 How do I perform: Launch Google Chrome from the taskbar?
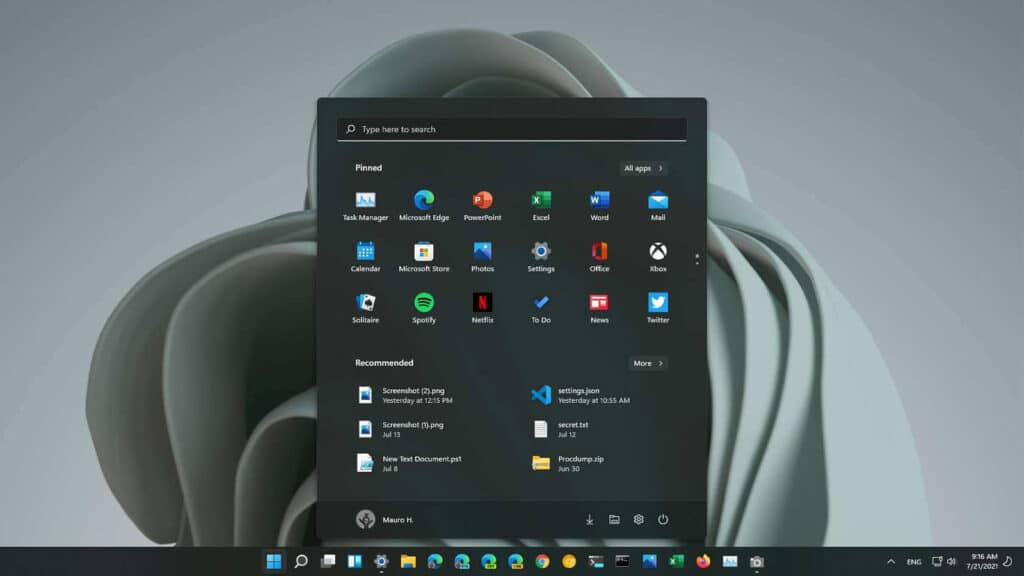click(x=542, y=561)
